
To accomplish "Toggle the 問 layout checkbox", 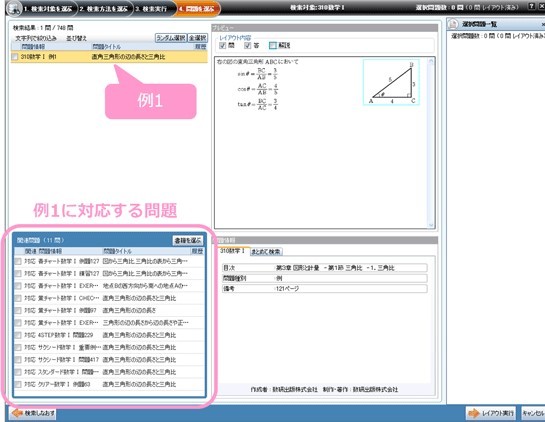I will point(222,46).
